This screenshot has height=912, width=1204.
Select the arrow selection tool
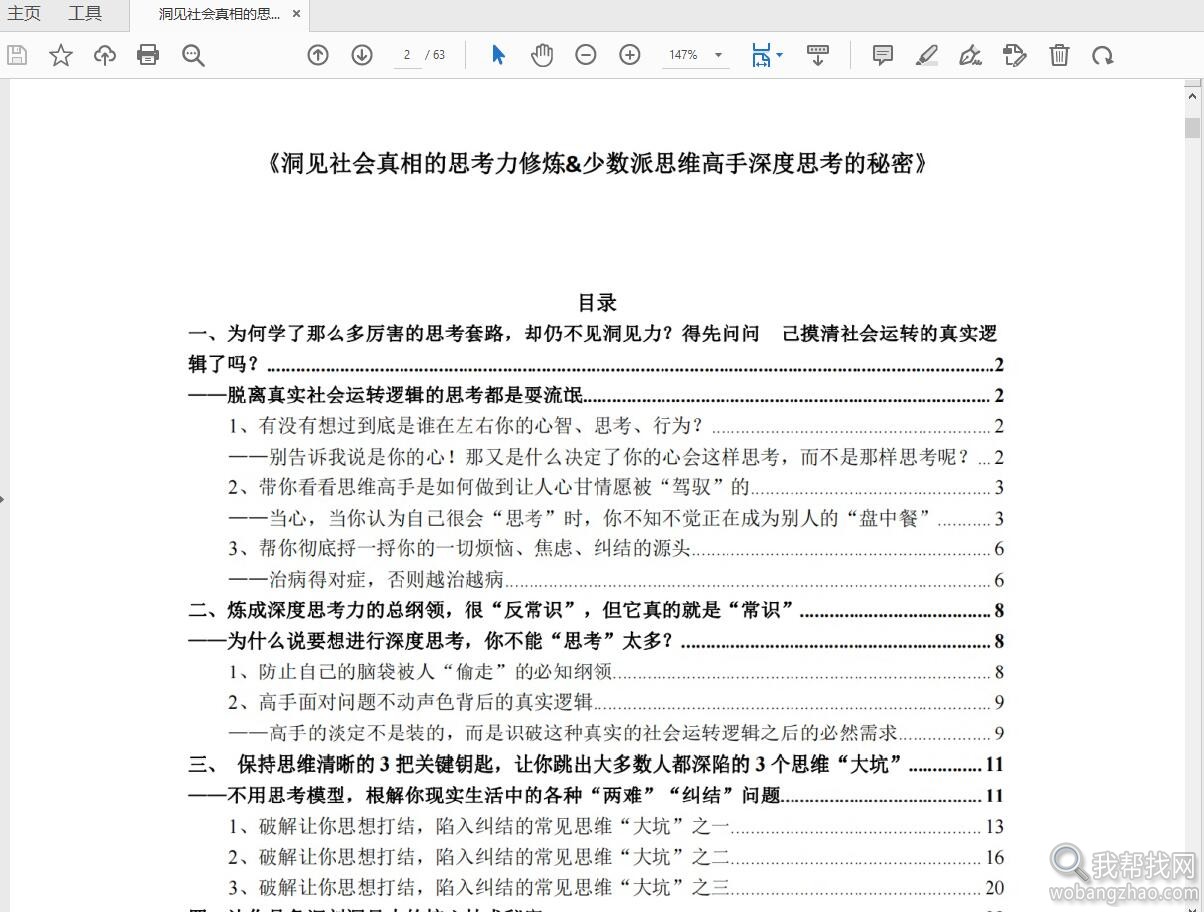tap(498, 55)
